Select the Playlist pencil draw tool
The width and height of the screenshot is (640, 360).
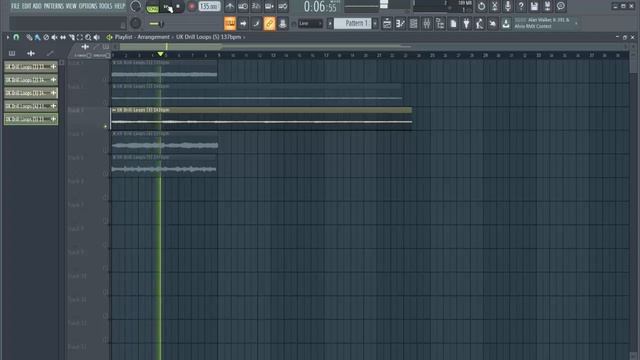click(x=29, y=37)
